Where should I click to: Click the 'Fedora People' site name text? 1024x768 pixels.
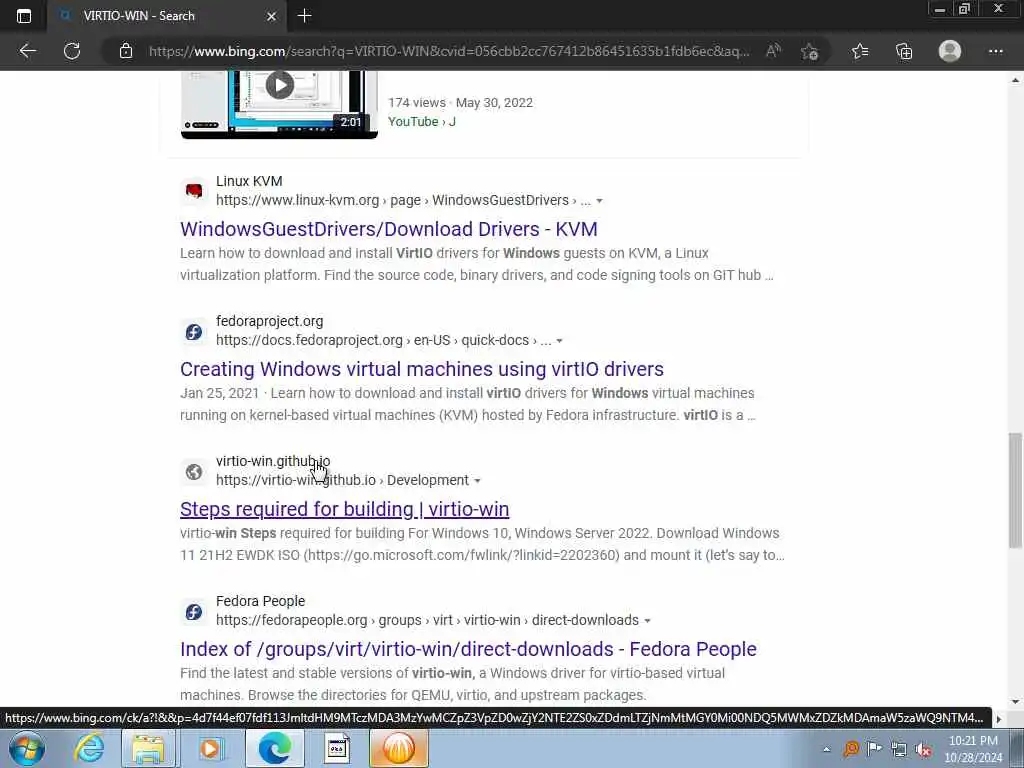261,601
